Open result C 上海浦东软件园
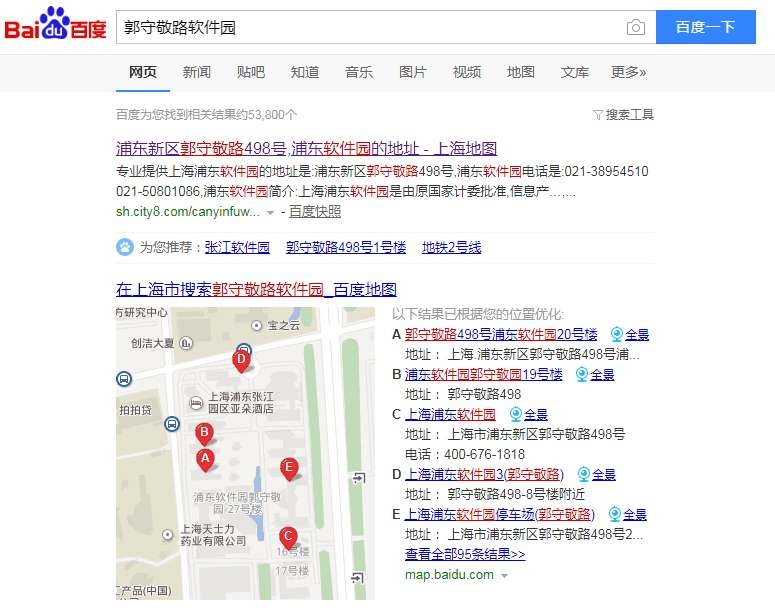The height and width of the screenshot is (611, 775). pyautogui.click(x=450, y=414)
